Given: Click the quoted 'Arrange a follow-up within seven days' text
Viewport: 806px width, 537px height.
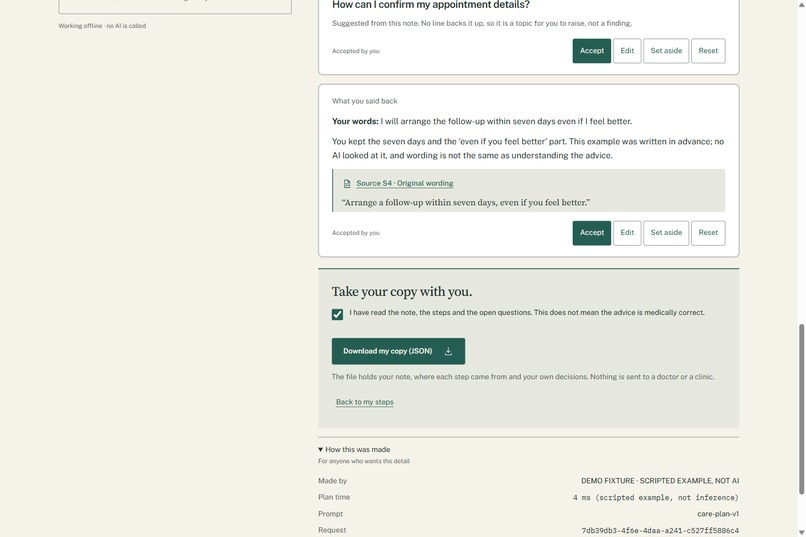Looking at the screenshot, I should [x=466, y=202].
